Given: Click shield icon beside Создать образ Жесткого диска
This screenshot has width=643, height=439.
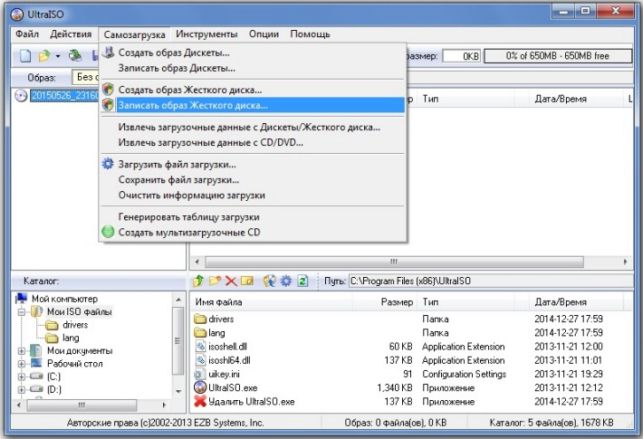Looking at the screenshot, I should pyautogui.click(x=108, y=89).
